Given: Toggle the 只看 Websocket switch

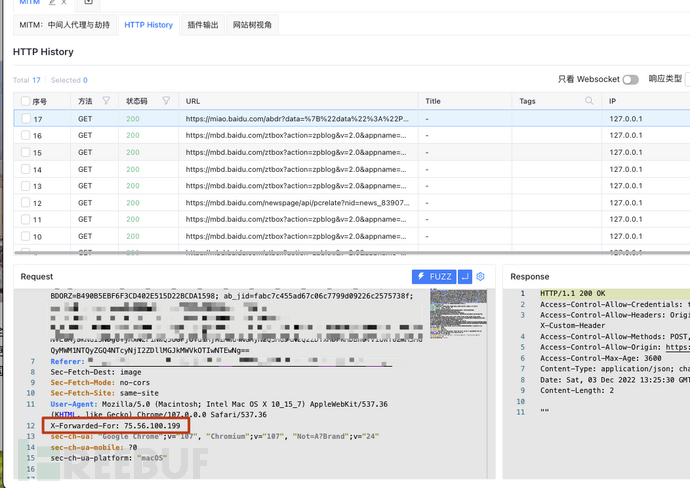Looking at the screenshot, I should click(631, 80).
